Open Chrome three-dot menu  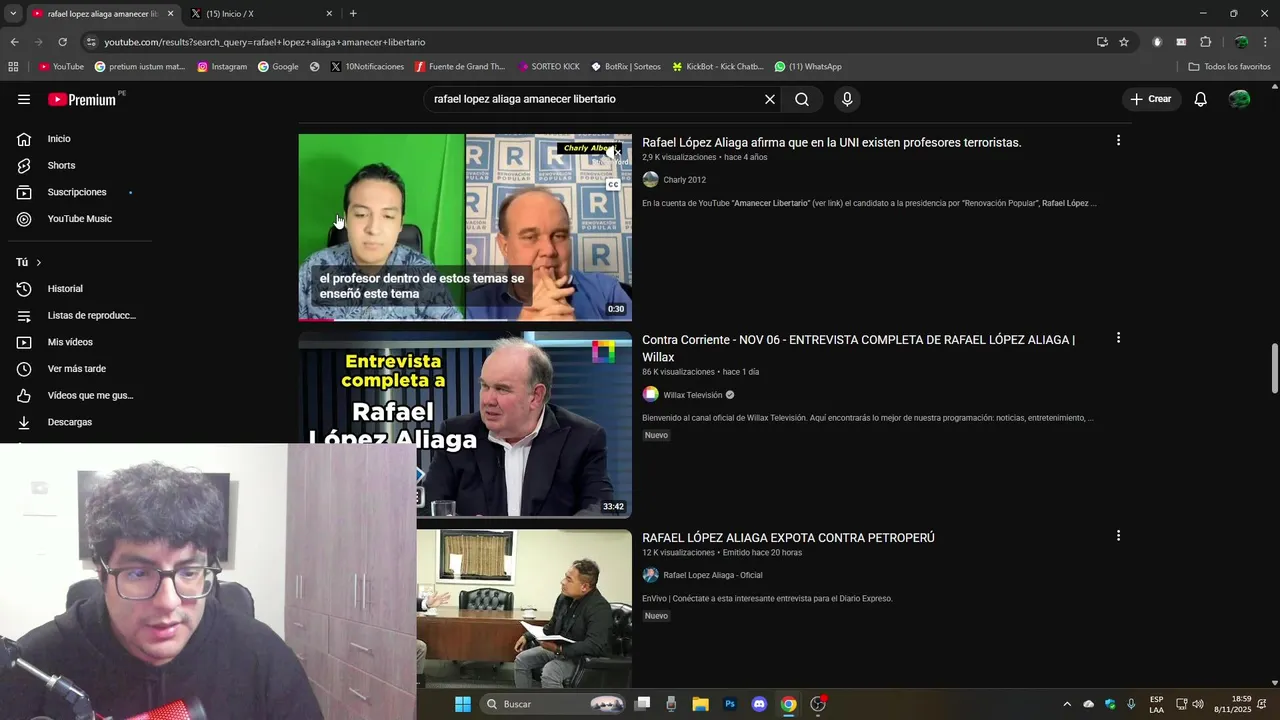pyautogui.click(x=1266, y=42)
